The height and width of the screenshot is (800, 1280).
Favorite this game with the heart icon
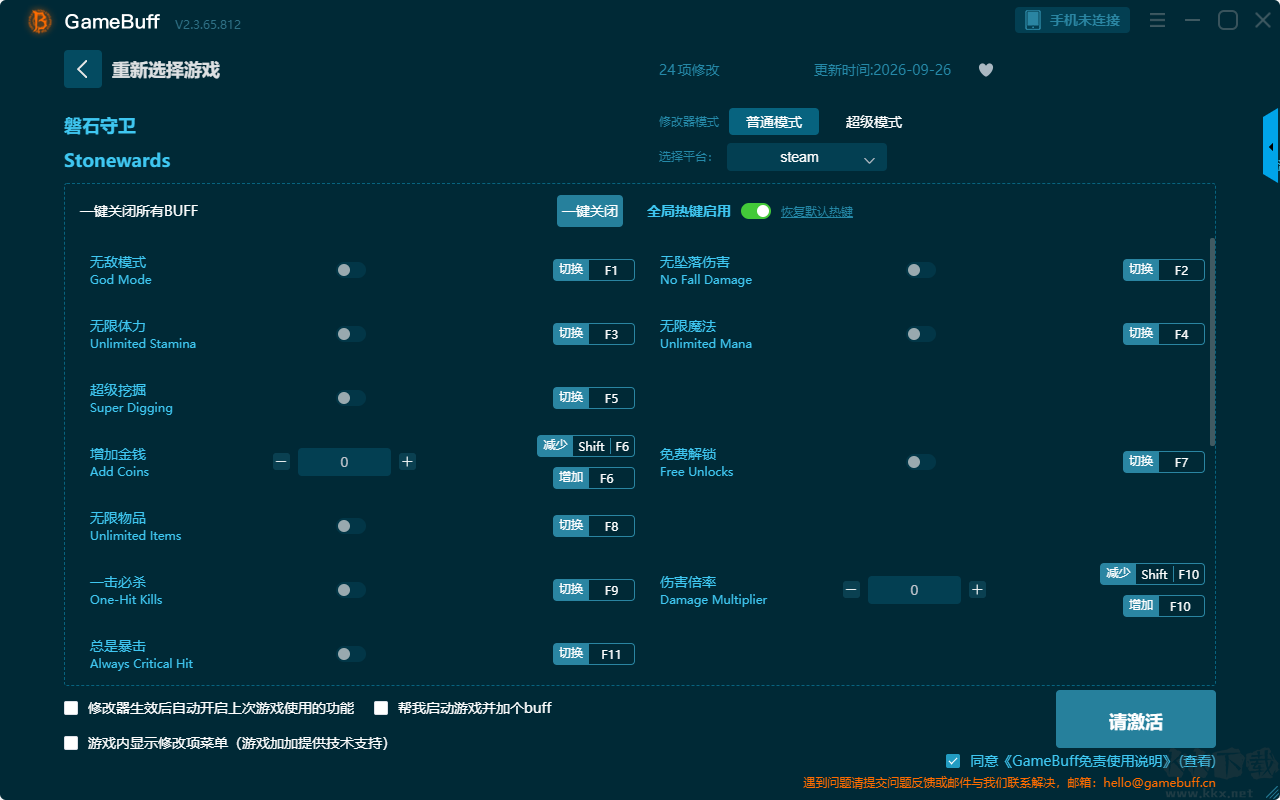pyautogui.click(x=986, y=70)
